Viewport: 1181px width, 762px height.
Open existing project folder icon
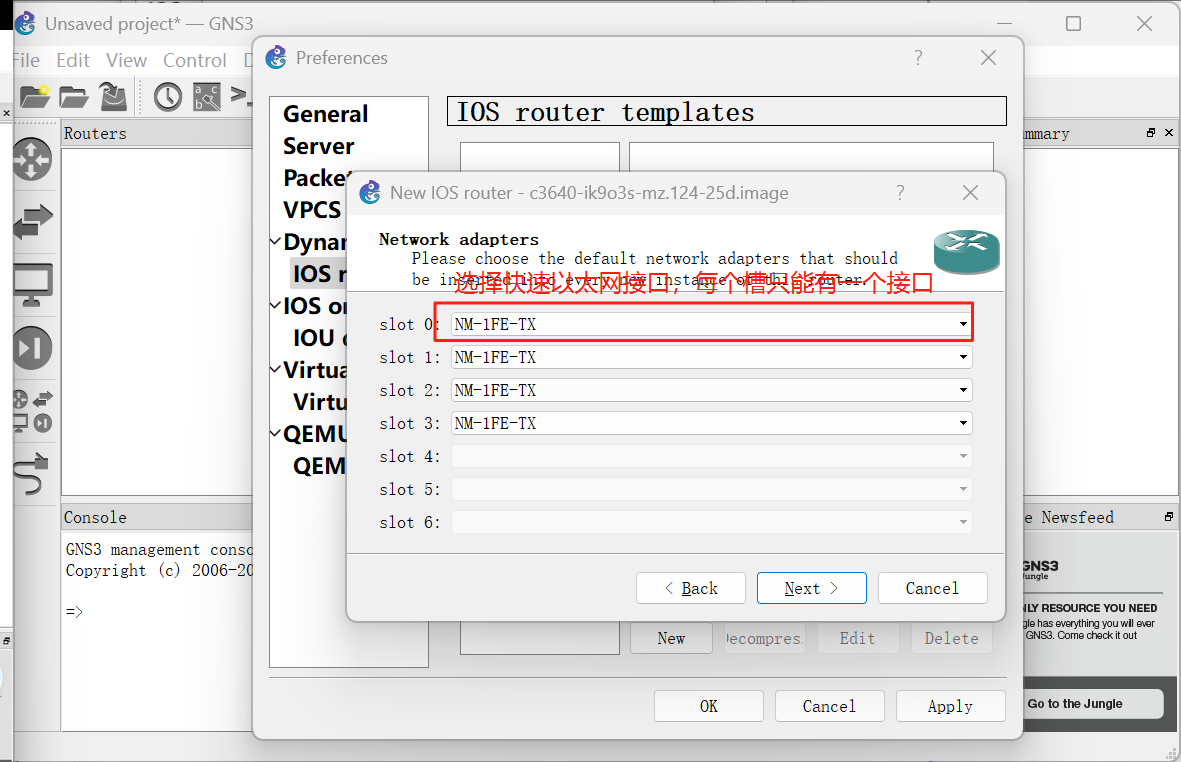click(x=74, y=96)
